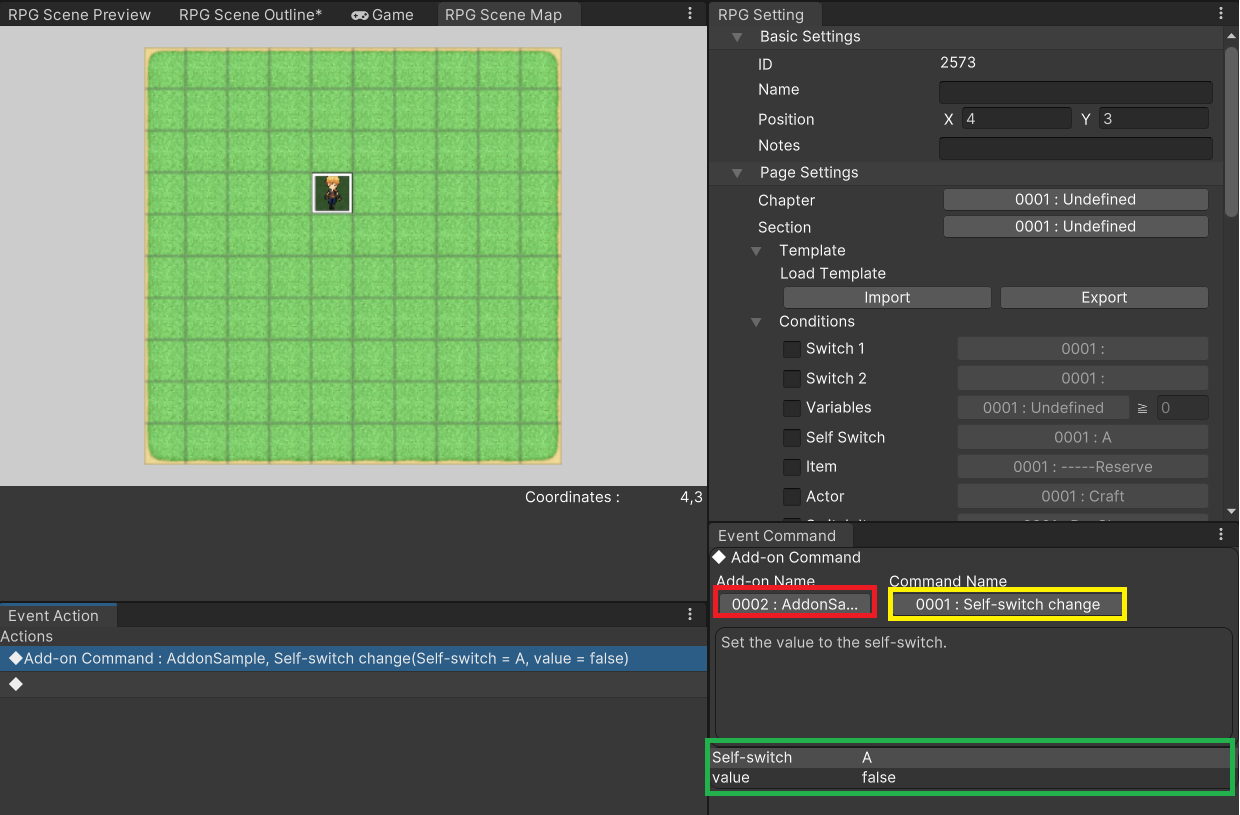Open the Event Action panel options menu
Screen dimensions: 1240x815
pos(690,615)
